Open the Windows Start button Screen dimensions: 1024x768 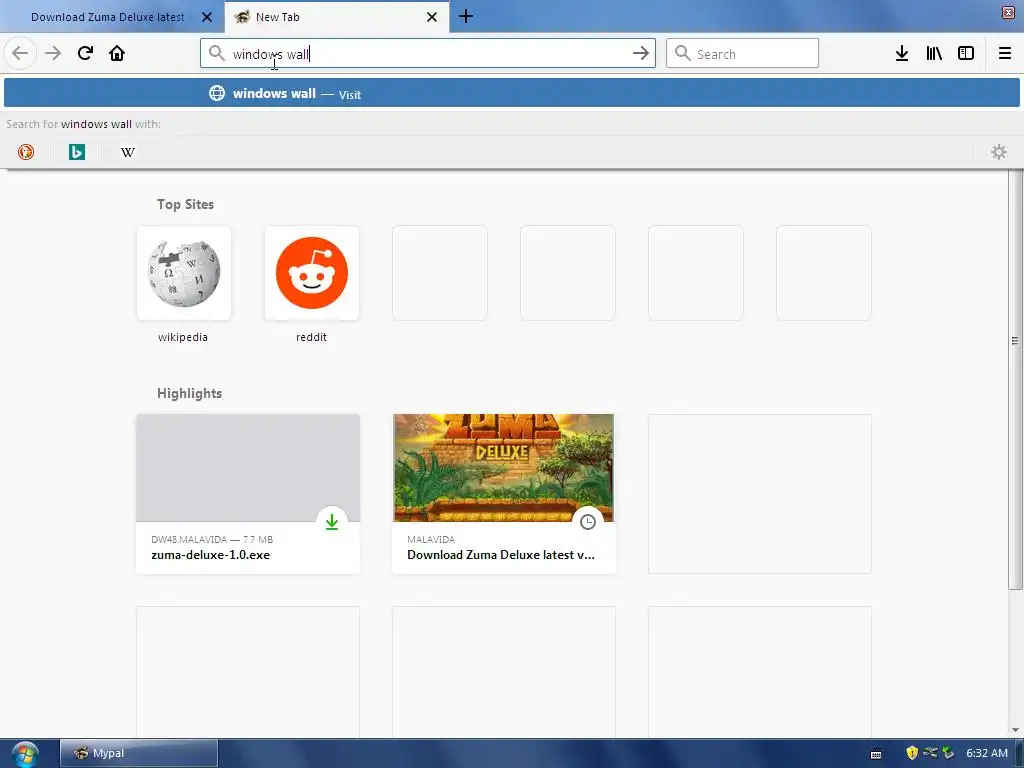pos(25,754)
